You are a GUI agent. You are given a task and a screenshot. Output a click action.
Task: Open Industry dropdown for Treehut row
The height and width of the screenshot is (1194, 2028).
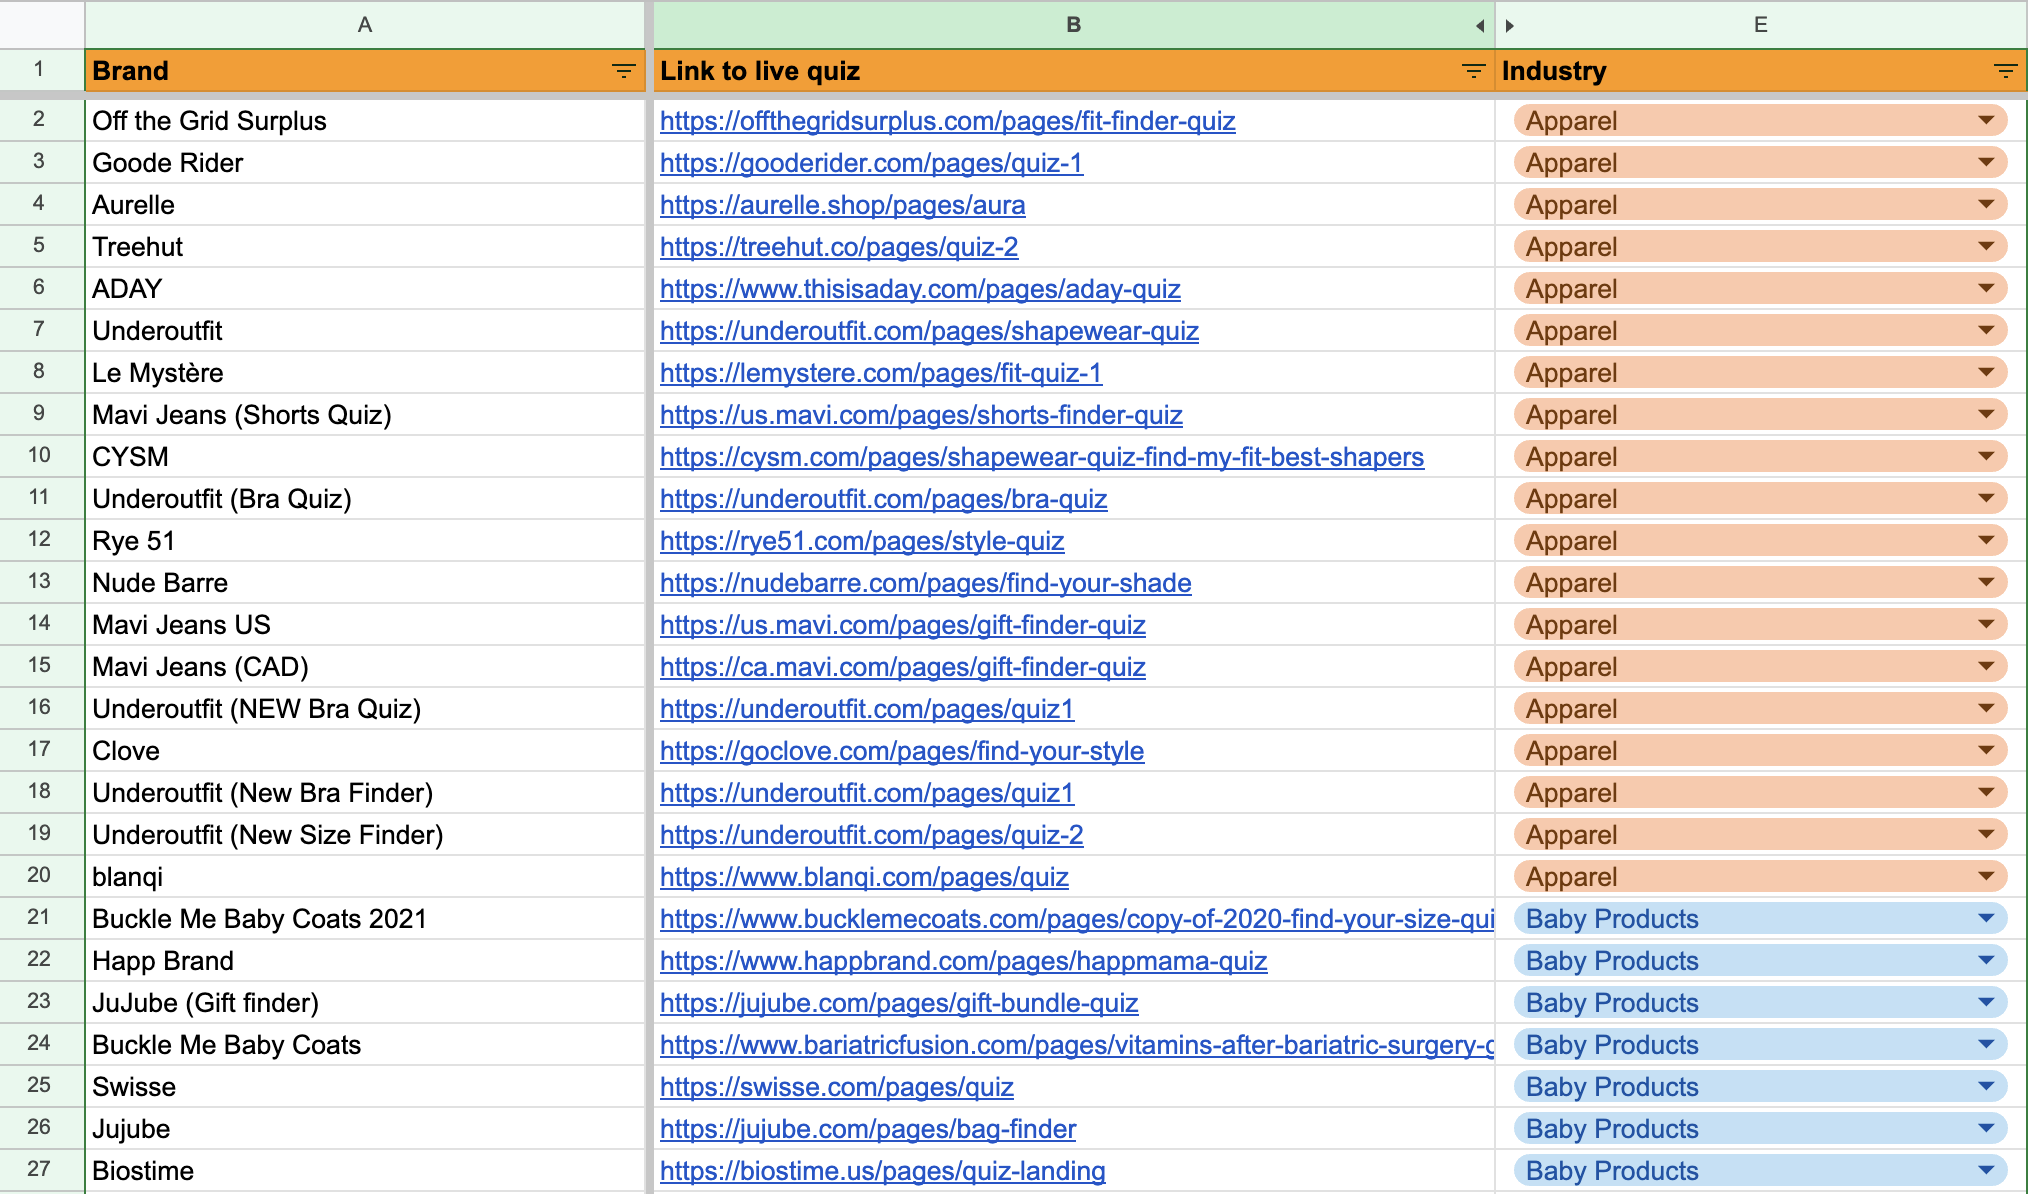pyautogui.click(x=1986, y=247)
